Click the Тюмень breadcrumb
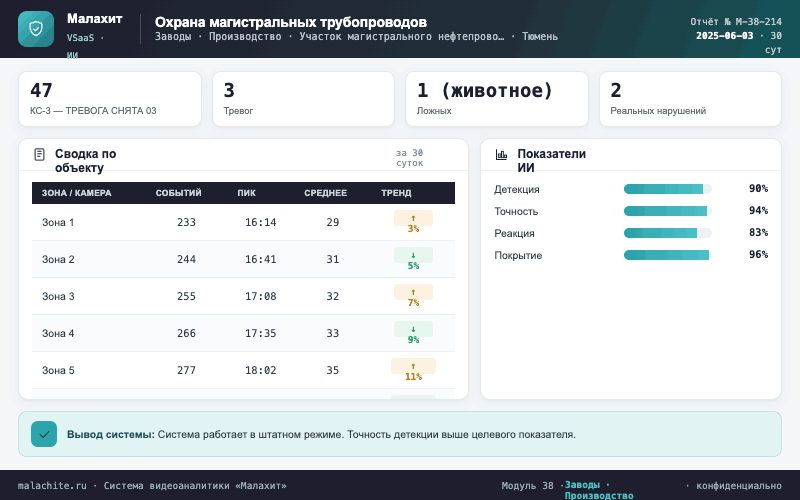800x500 pixels. point(540,37)
